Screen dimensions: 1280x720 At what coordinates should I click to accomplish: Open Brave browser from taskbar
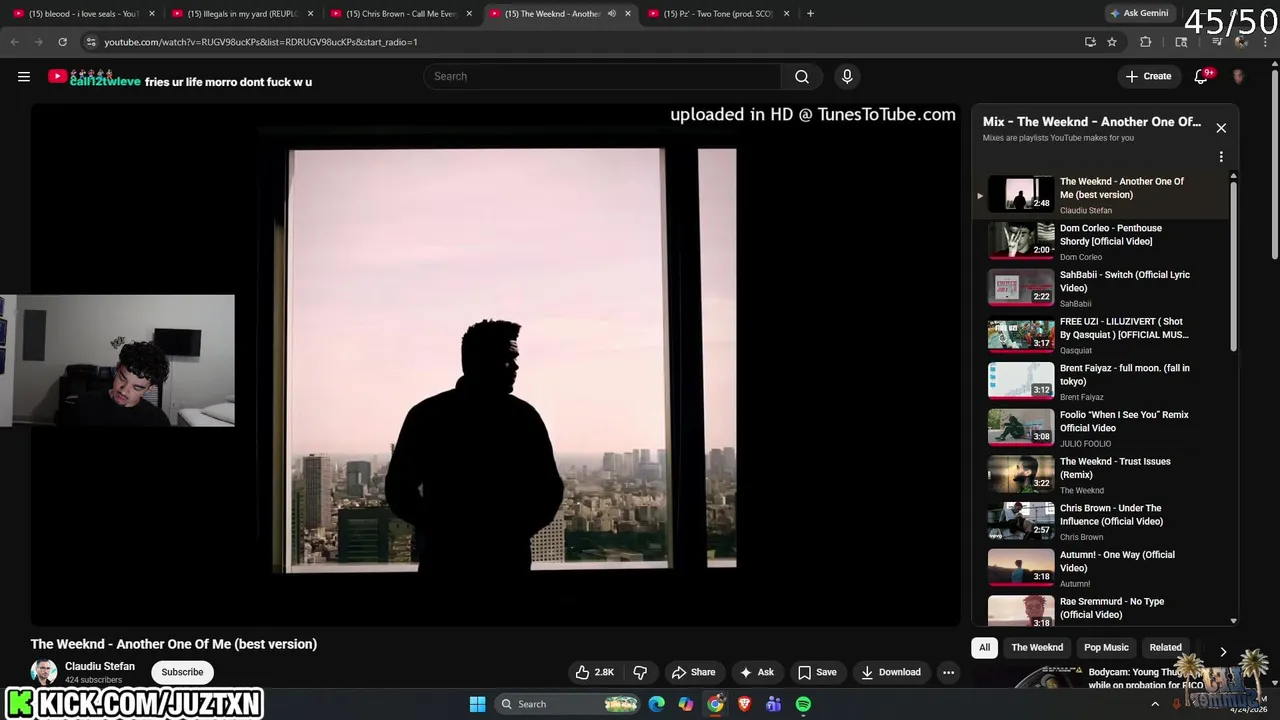point(744,704)
